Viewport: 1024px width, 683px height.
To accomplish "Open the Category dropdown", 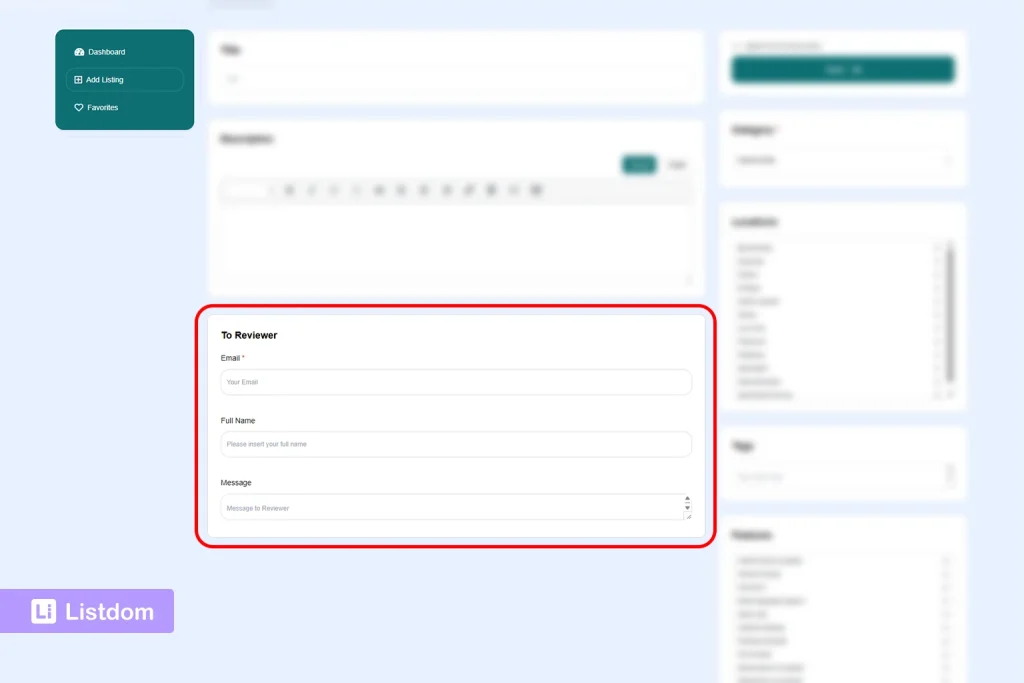I will click(843, 160).
